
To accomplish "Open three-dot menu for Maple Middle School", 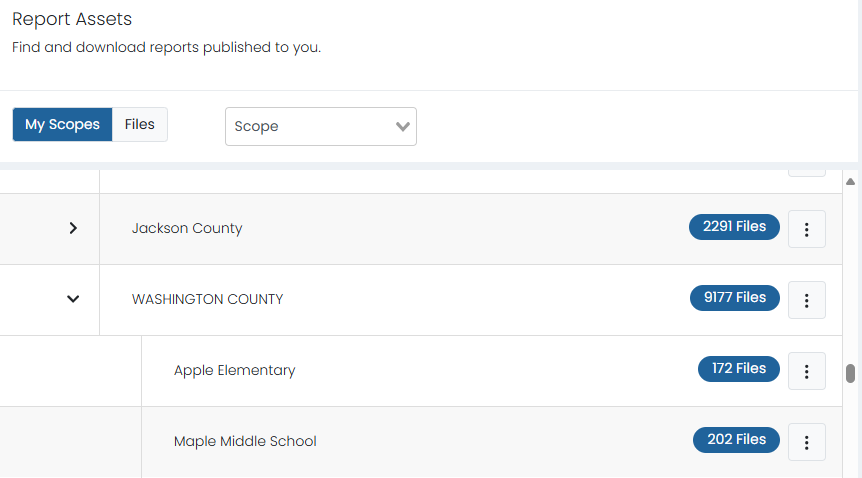I will tap(806, 442).
